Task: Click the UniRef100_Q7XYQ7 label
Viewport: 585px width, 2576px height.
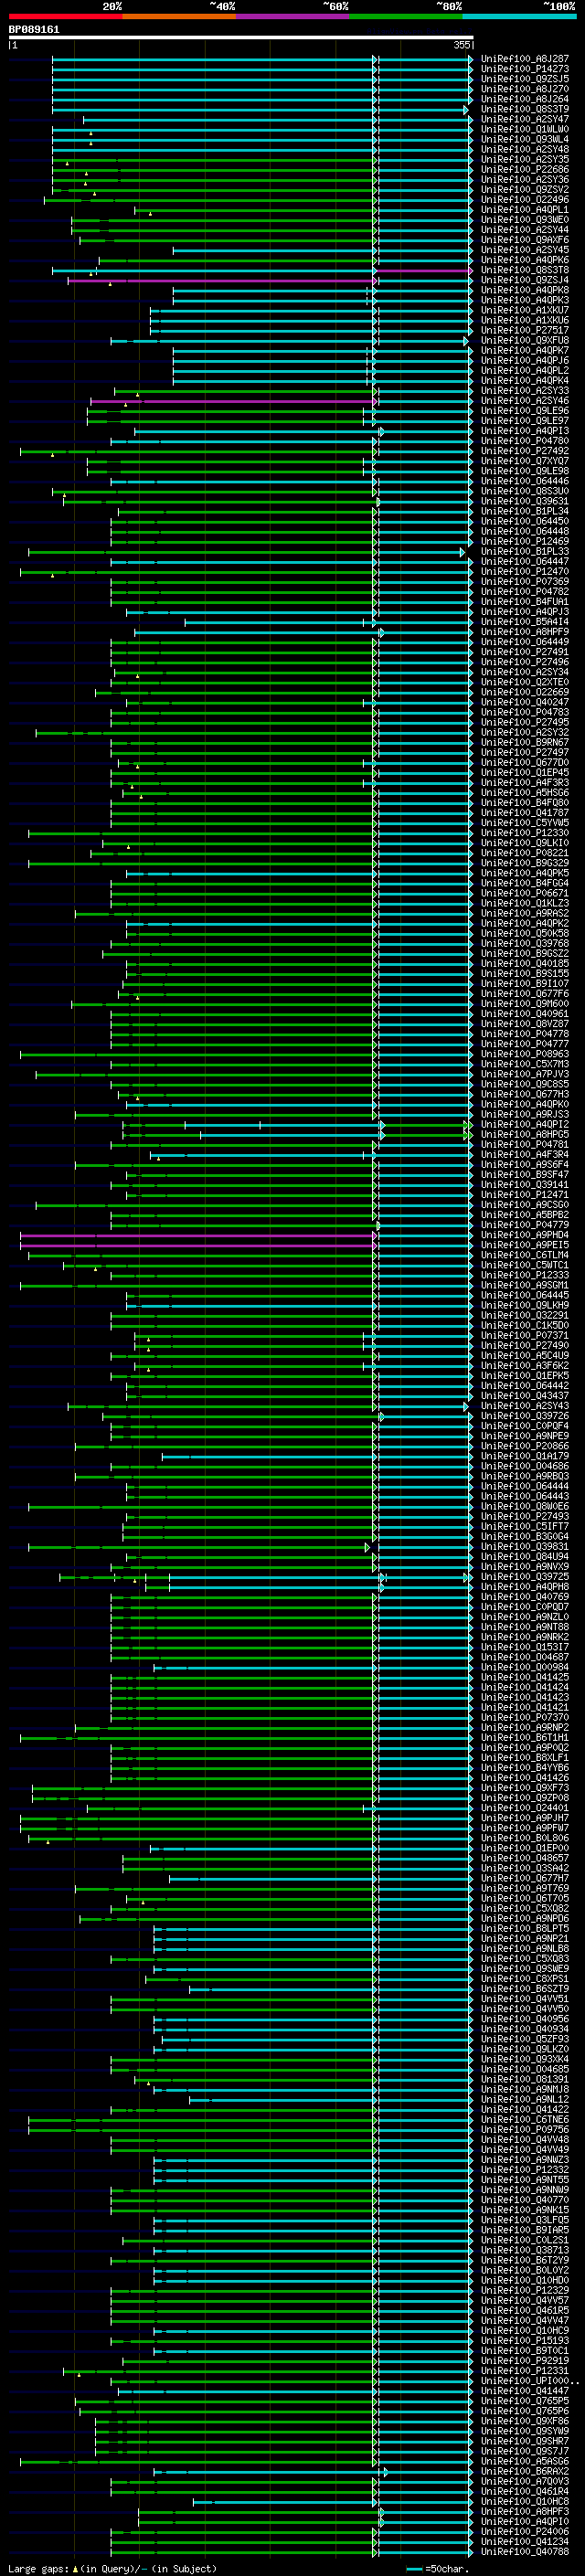Action: tap(525, 461)
